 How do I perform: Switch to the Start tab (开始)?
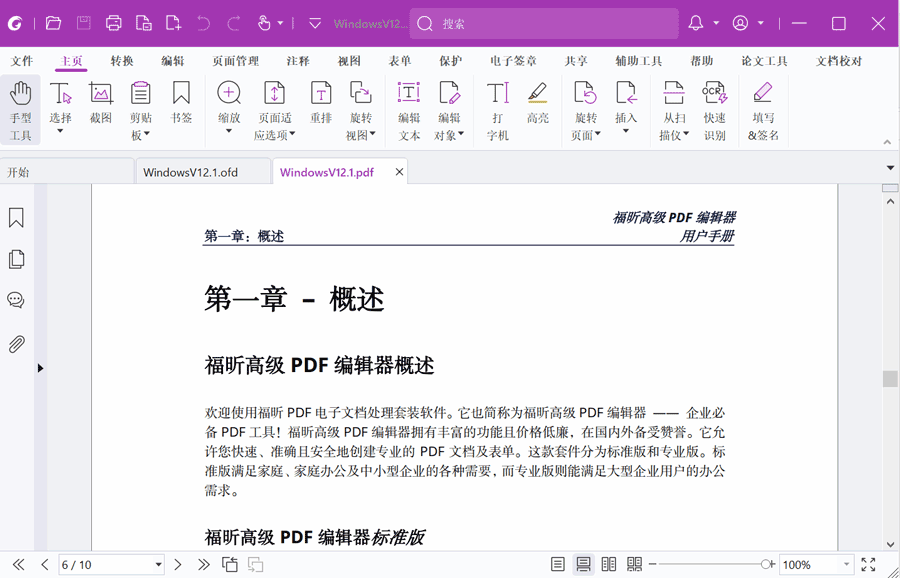[x=67, y=172]
